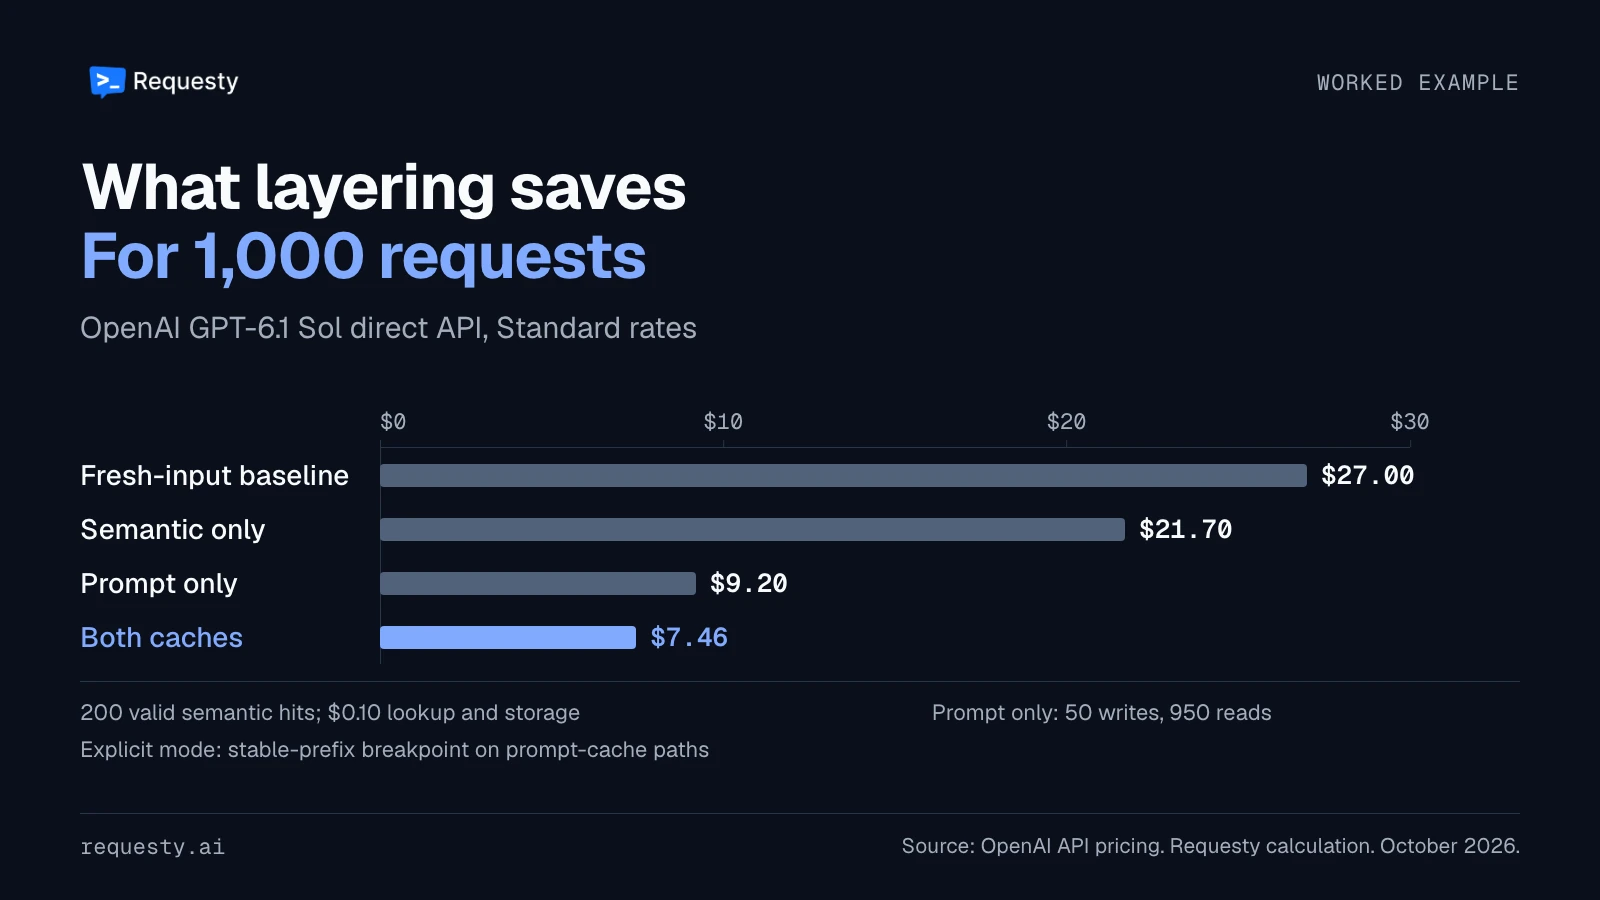Screen dimensions: 1600x900
Task: Click the $7.46 value
Action: (689, 637)
